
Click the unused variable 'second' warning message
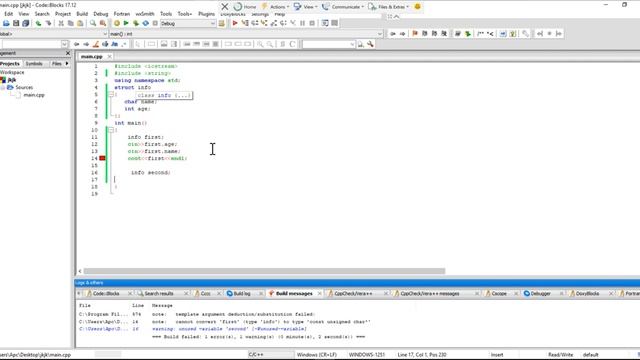(229, 329)
